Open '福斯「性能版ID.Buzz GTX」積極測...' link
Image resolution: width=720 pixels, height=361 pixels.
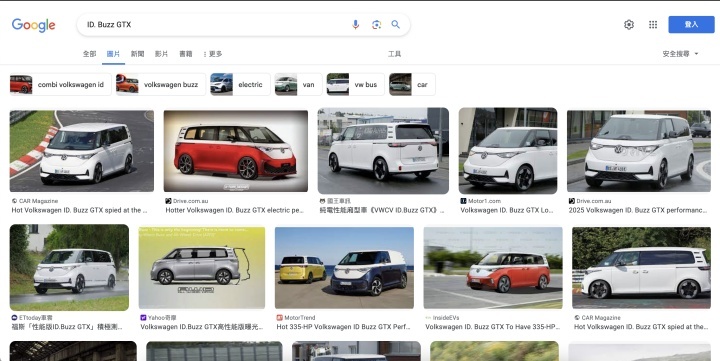click(x=67, y=327)
